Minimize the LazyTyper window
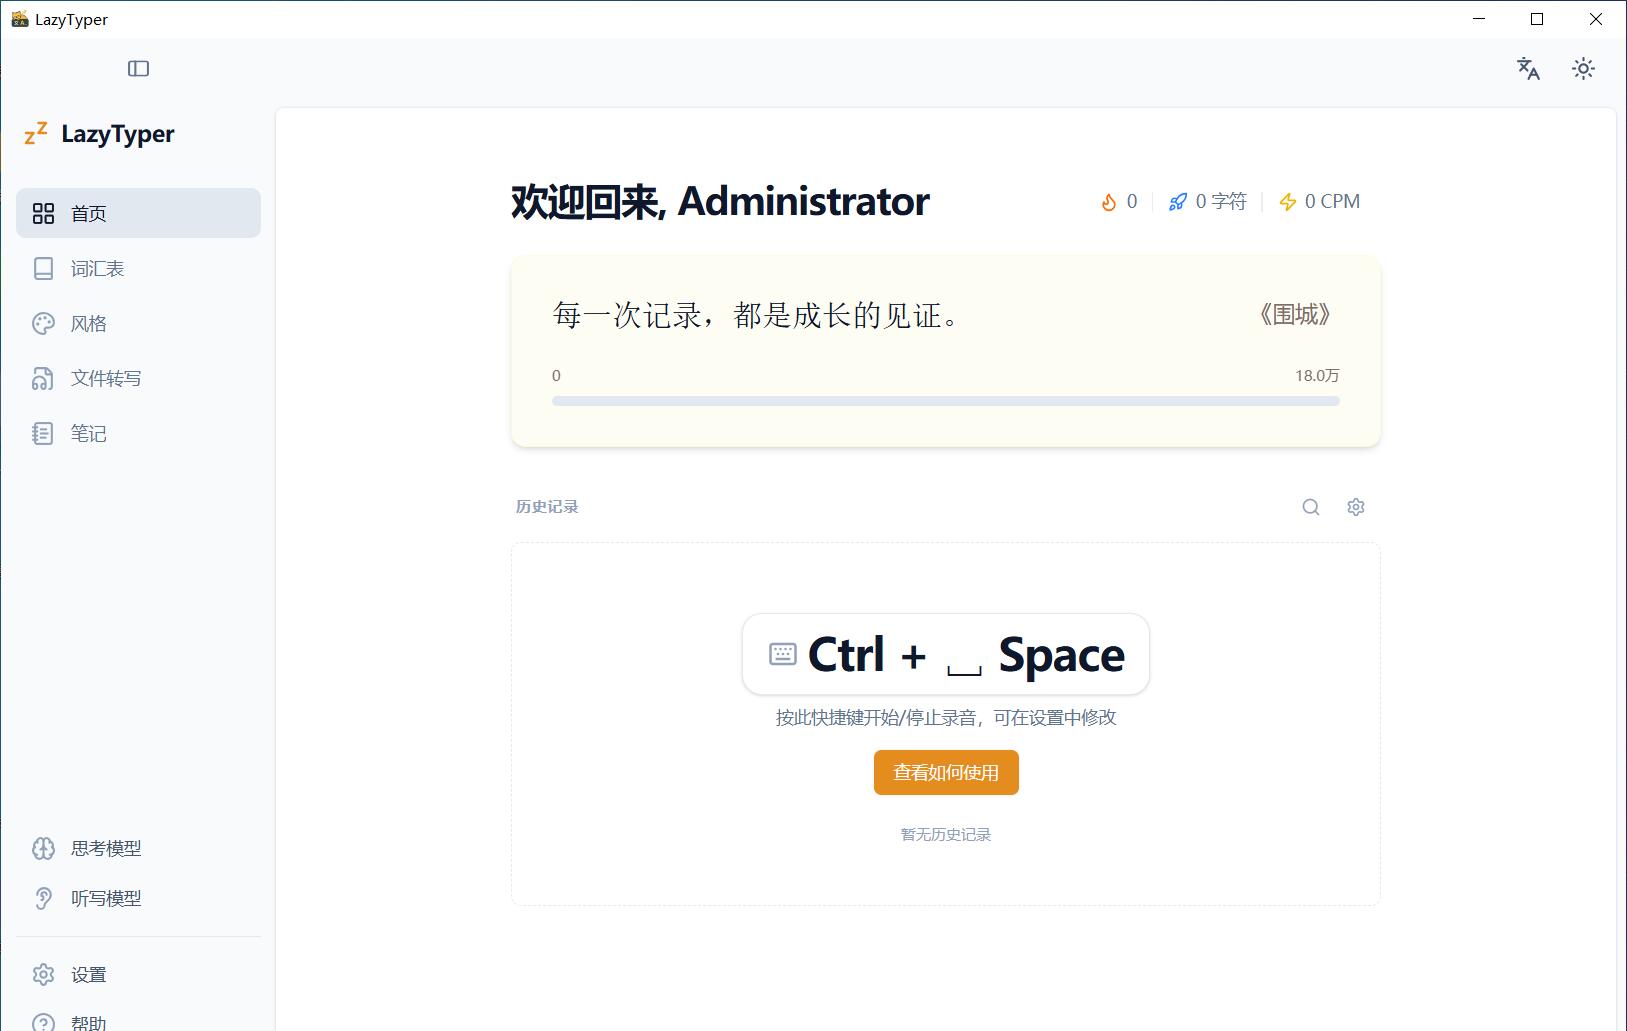Image resolution: width=1627 pixels, height=1031 pixels. click(x=1479, y=19)
